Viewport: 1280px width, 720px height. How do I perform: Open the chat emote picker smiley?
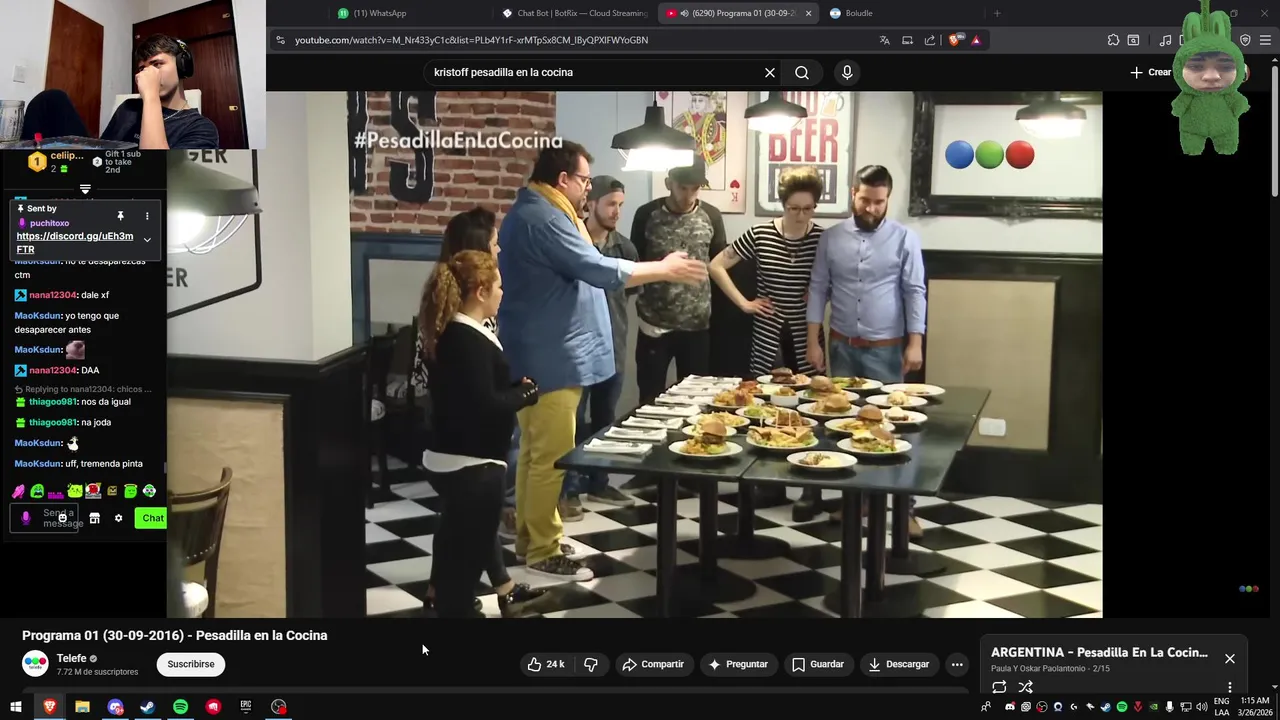62,518
